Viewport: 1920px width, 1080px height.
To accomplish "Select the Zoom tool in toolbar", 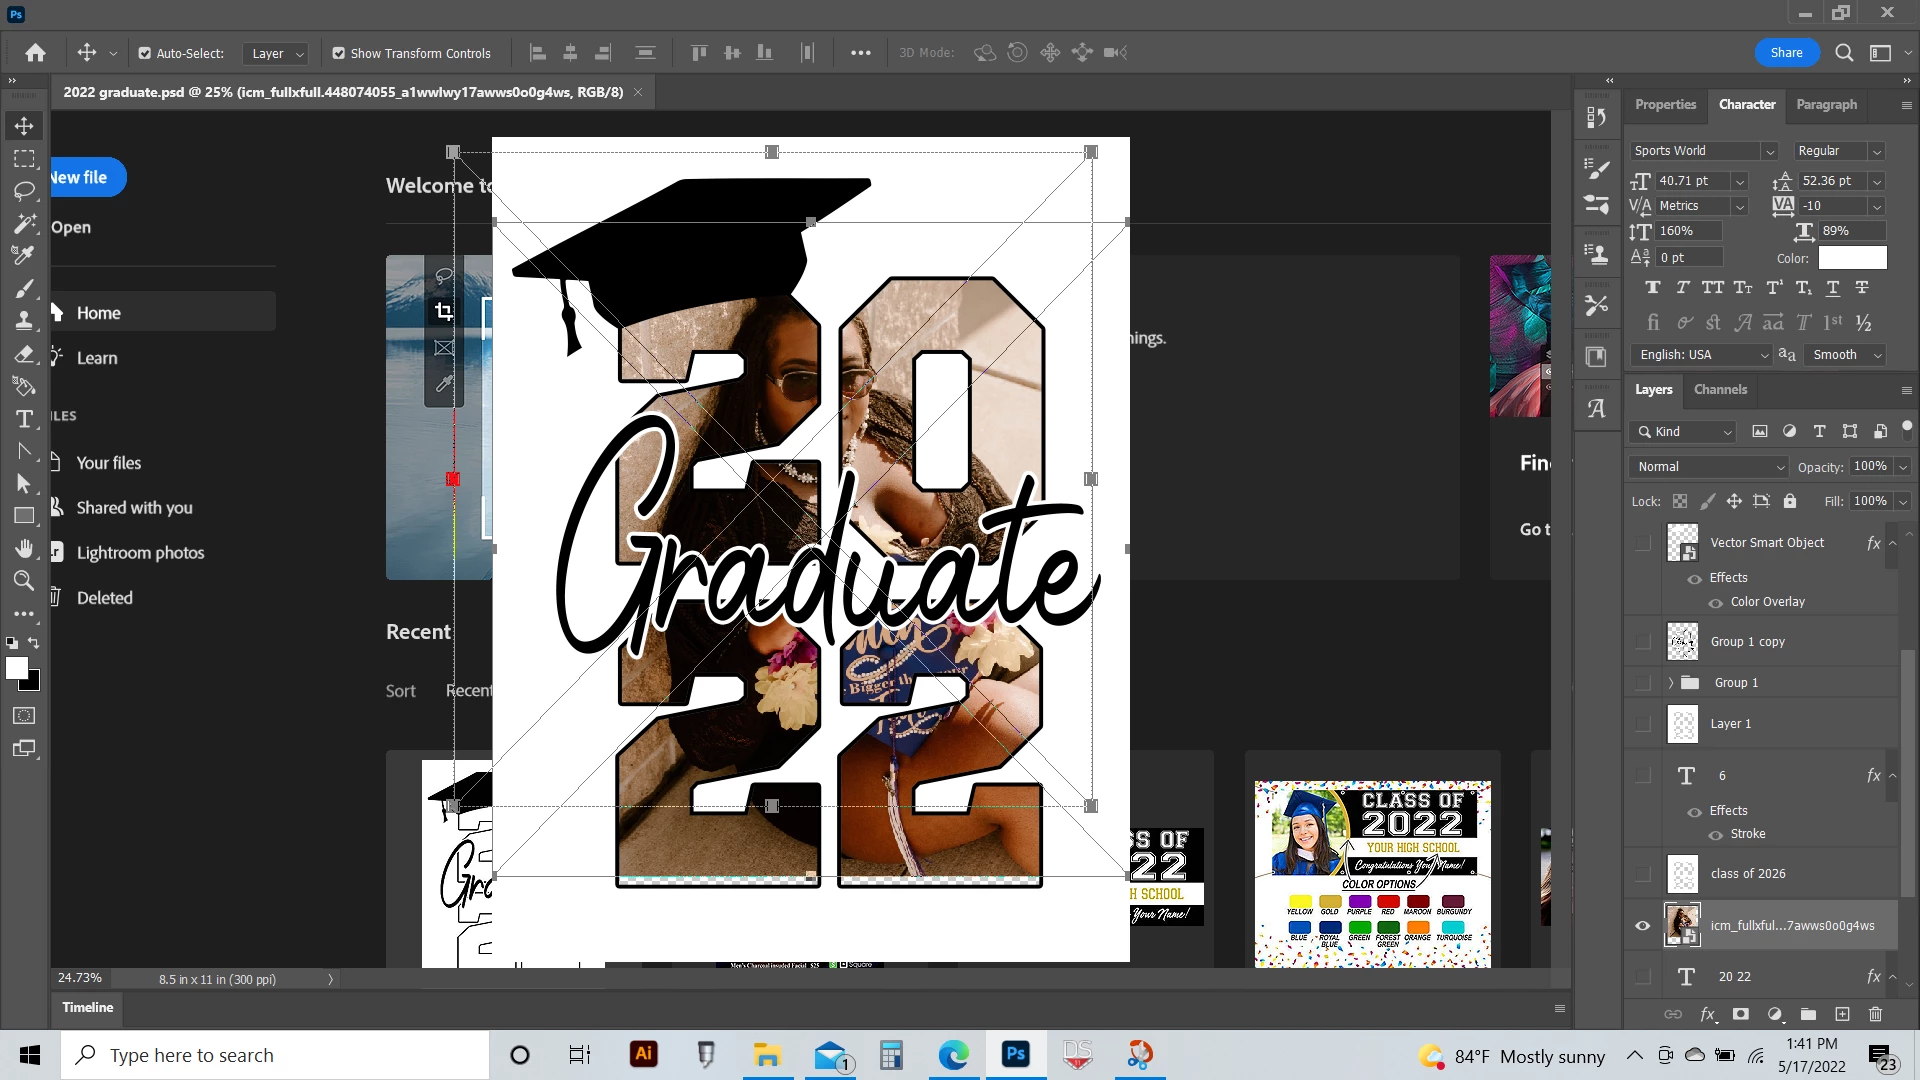I will click(24, 581).
